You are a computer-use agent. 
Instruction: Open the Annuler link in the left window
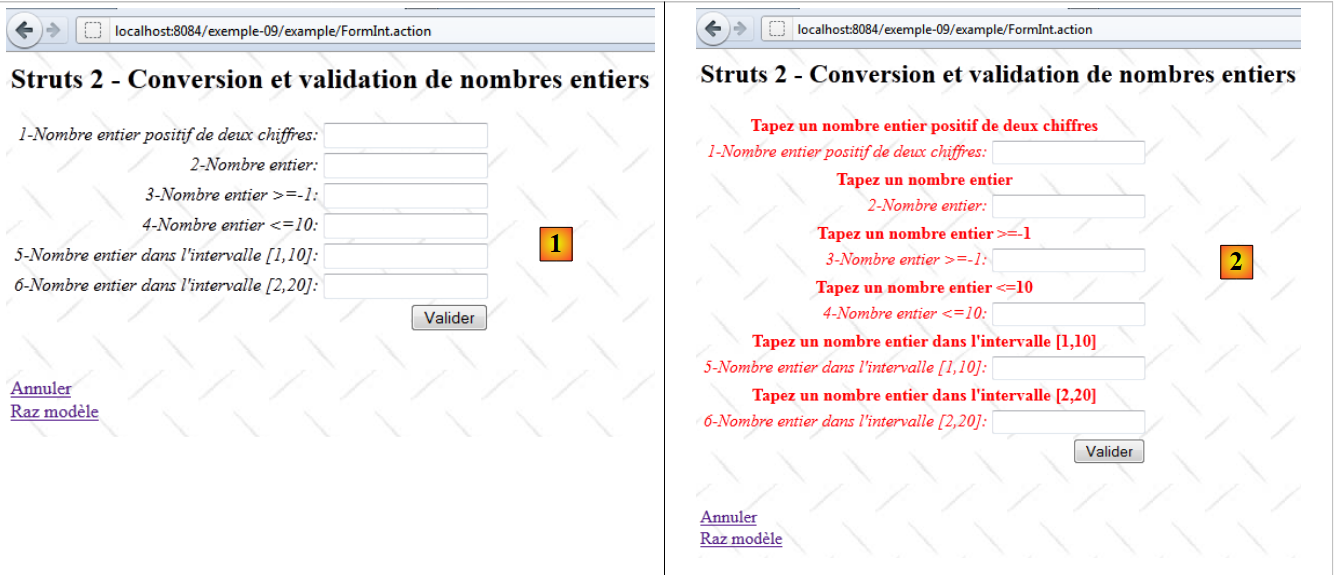[x=41, y=388]
